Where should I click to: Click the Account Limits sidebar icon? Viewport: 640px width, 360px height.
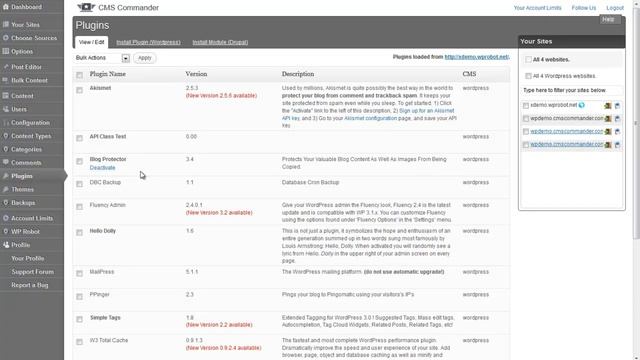tap(6, 218)
